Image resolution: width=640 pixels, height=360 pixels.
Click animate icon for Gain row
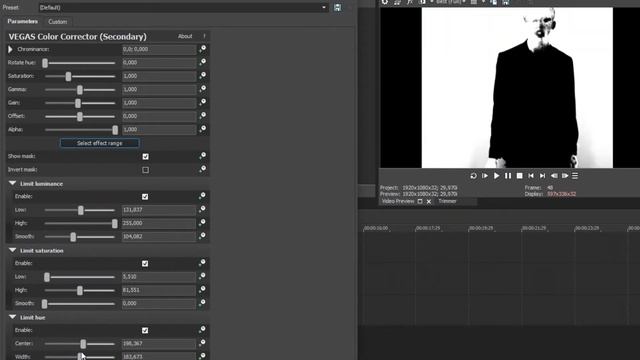pyautogui.click(x=202, y=102)
